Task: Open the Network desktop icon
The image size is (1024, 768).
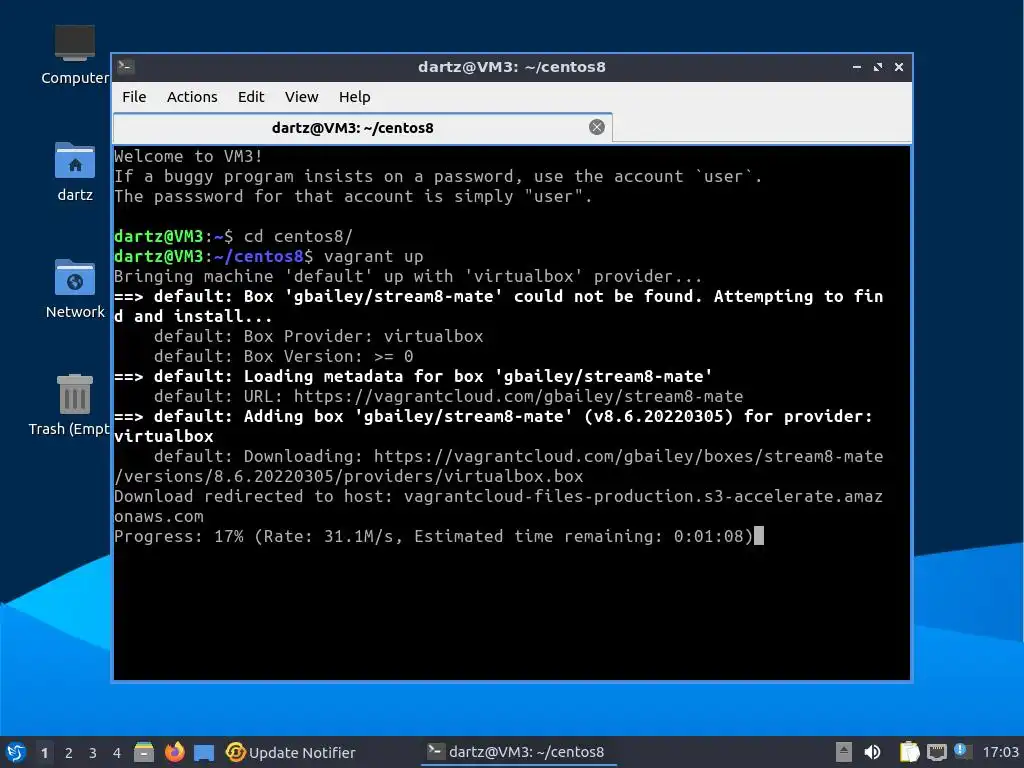Action: click(x=74, y=289)
